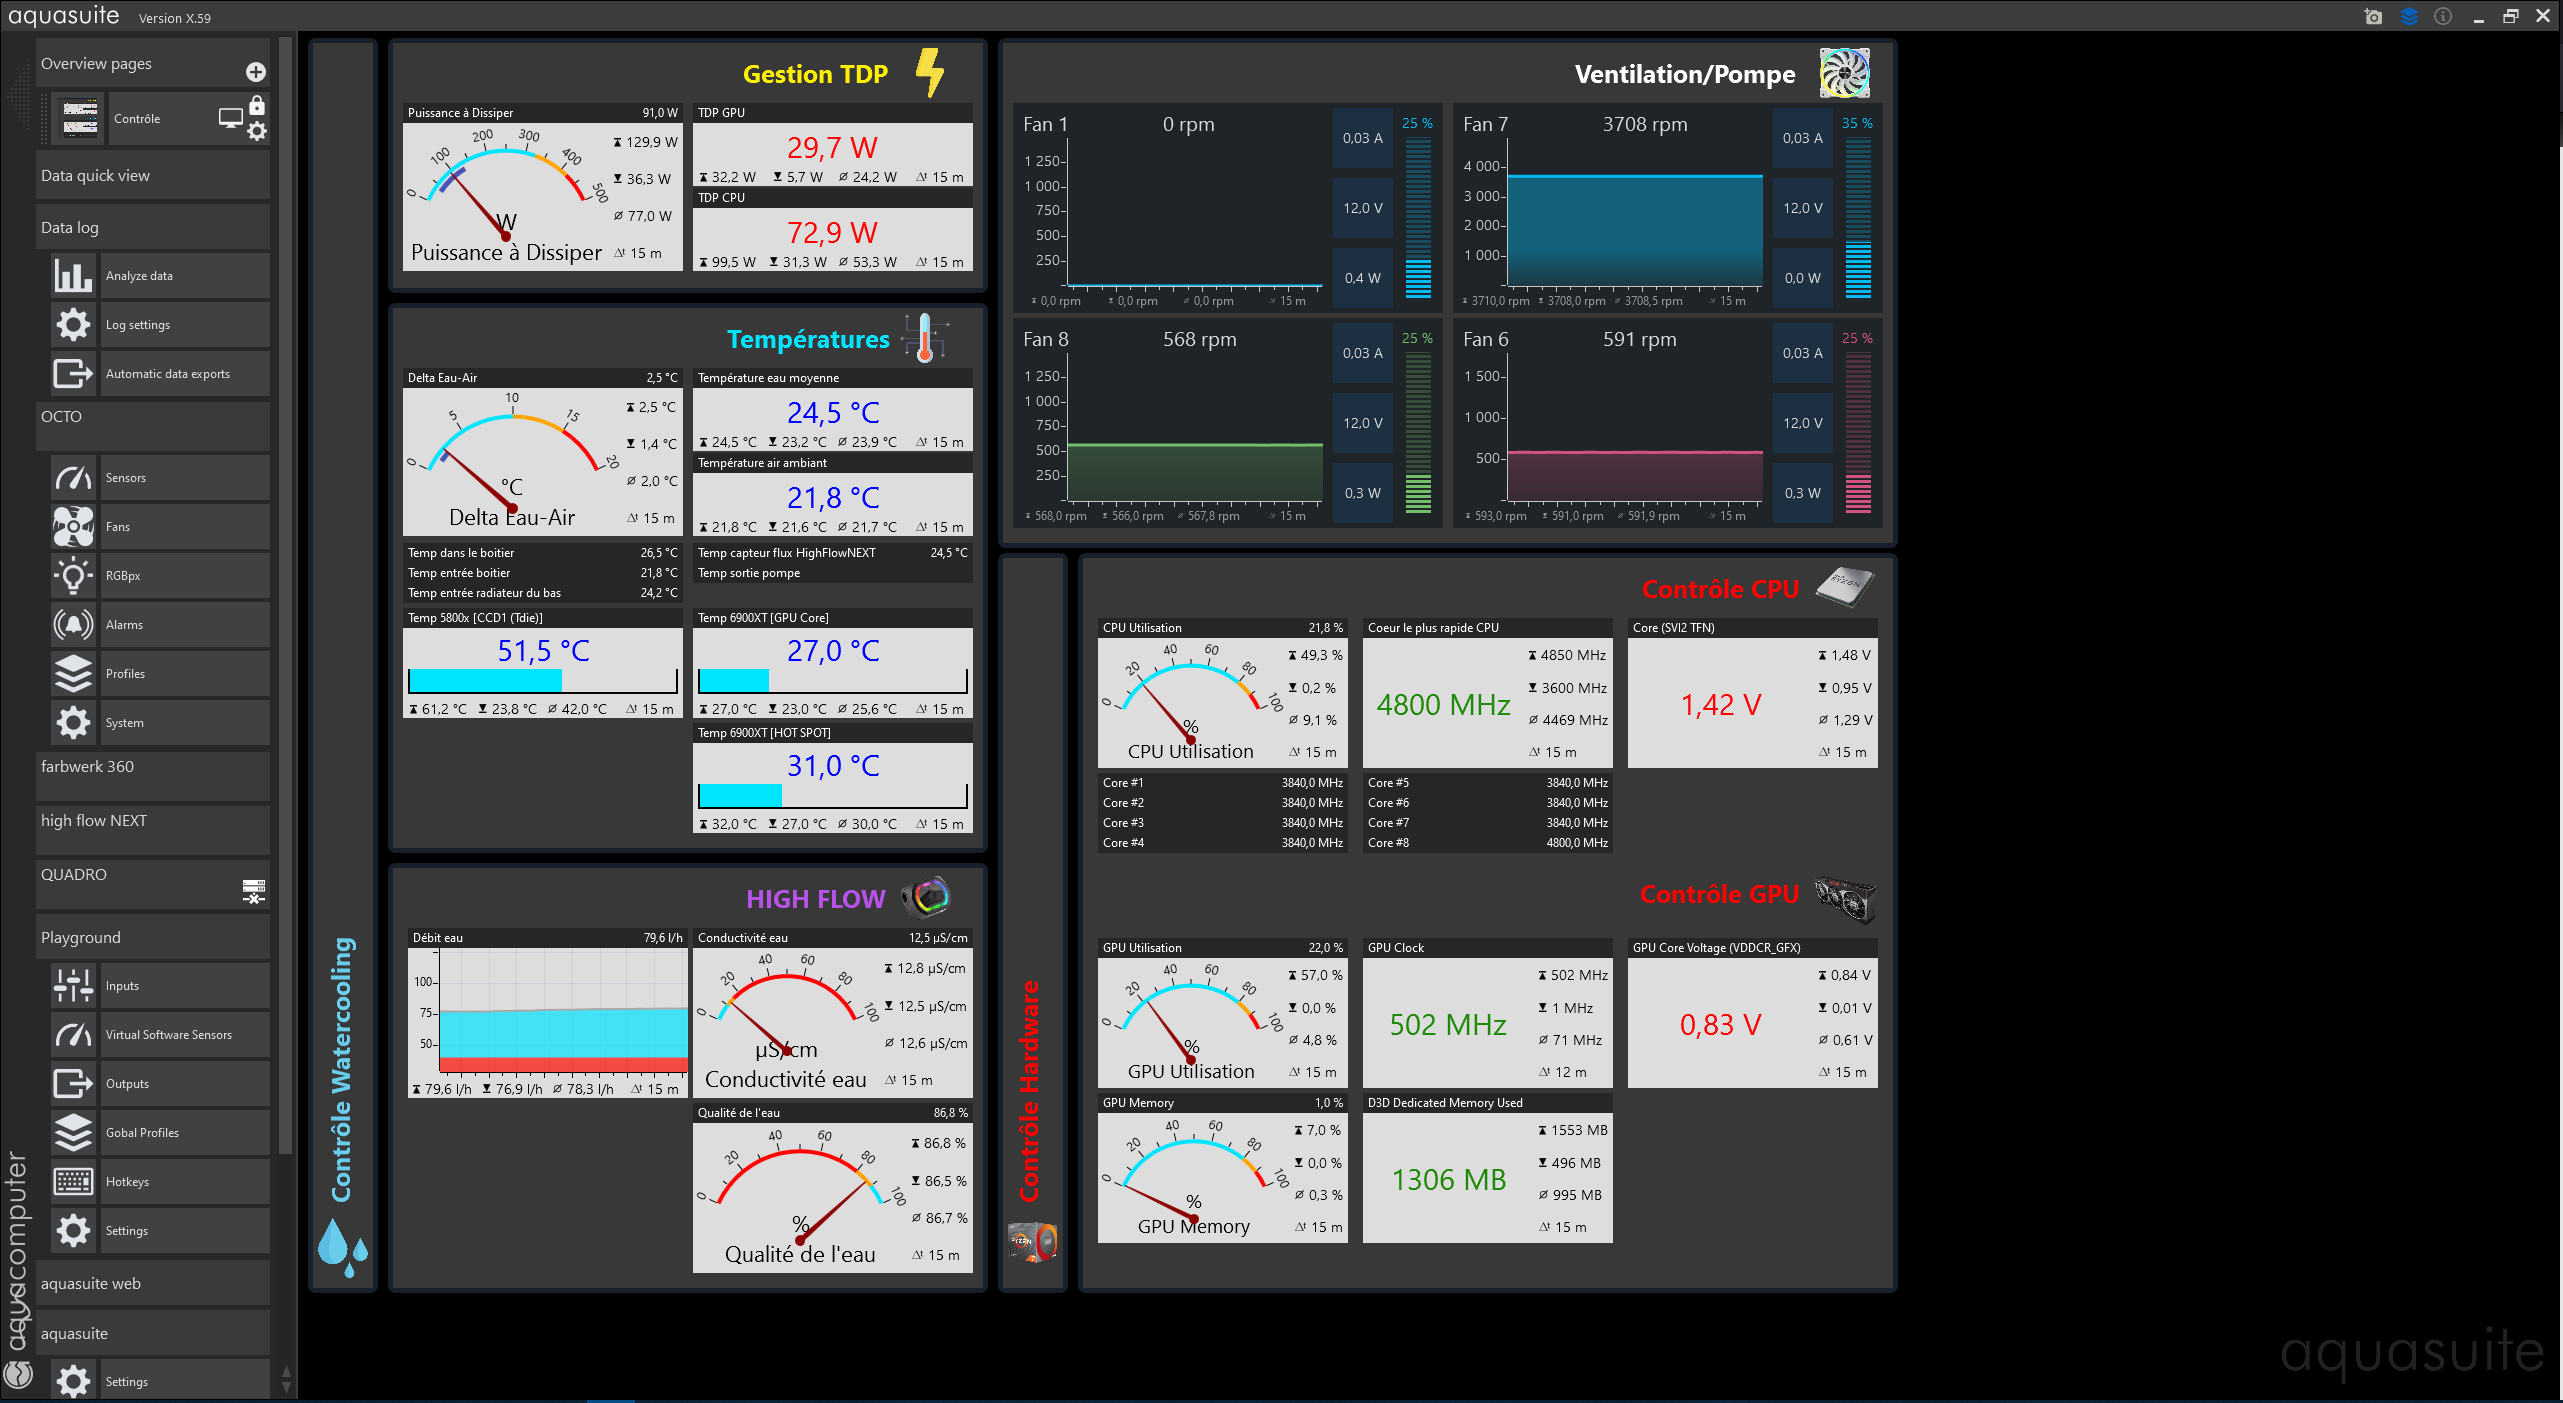Click the sidebar vertical scrollbar
Image resolution: width=2563 pixels, height=1403 pixels.
point(286,595)
